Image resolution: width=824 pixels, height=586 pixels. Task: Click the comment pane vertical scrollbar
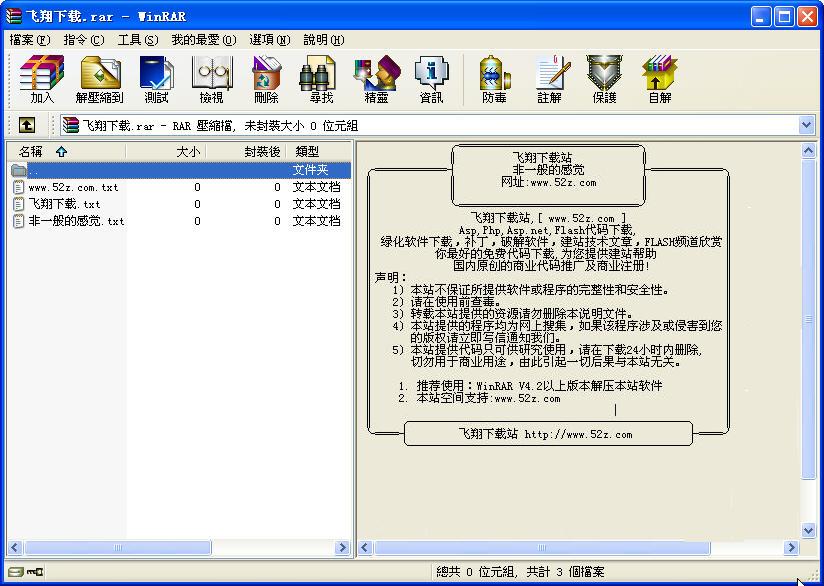click(x=808, y=340)
